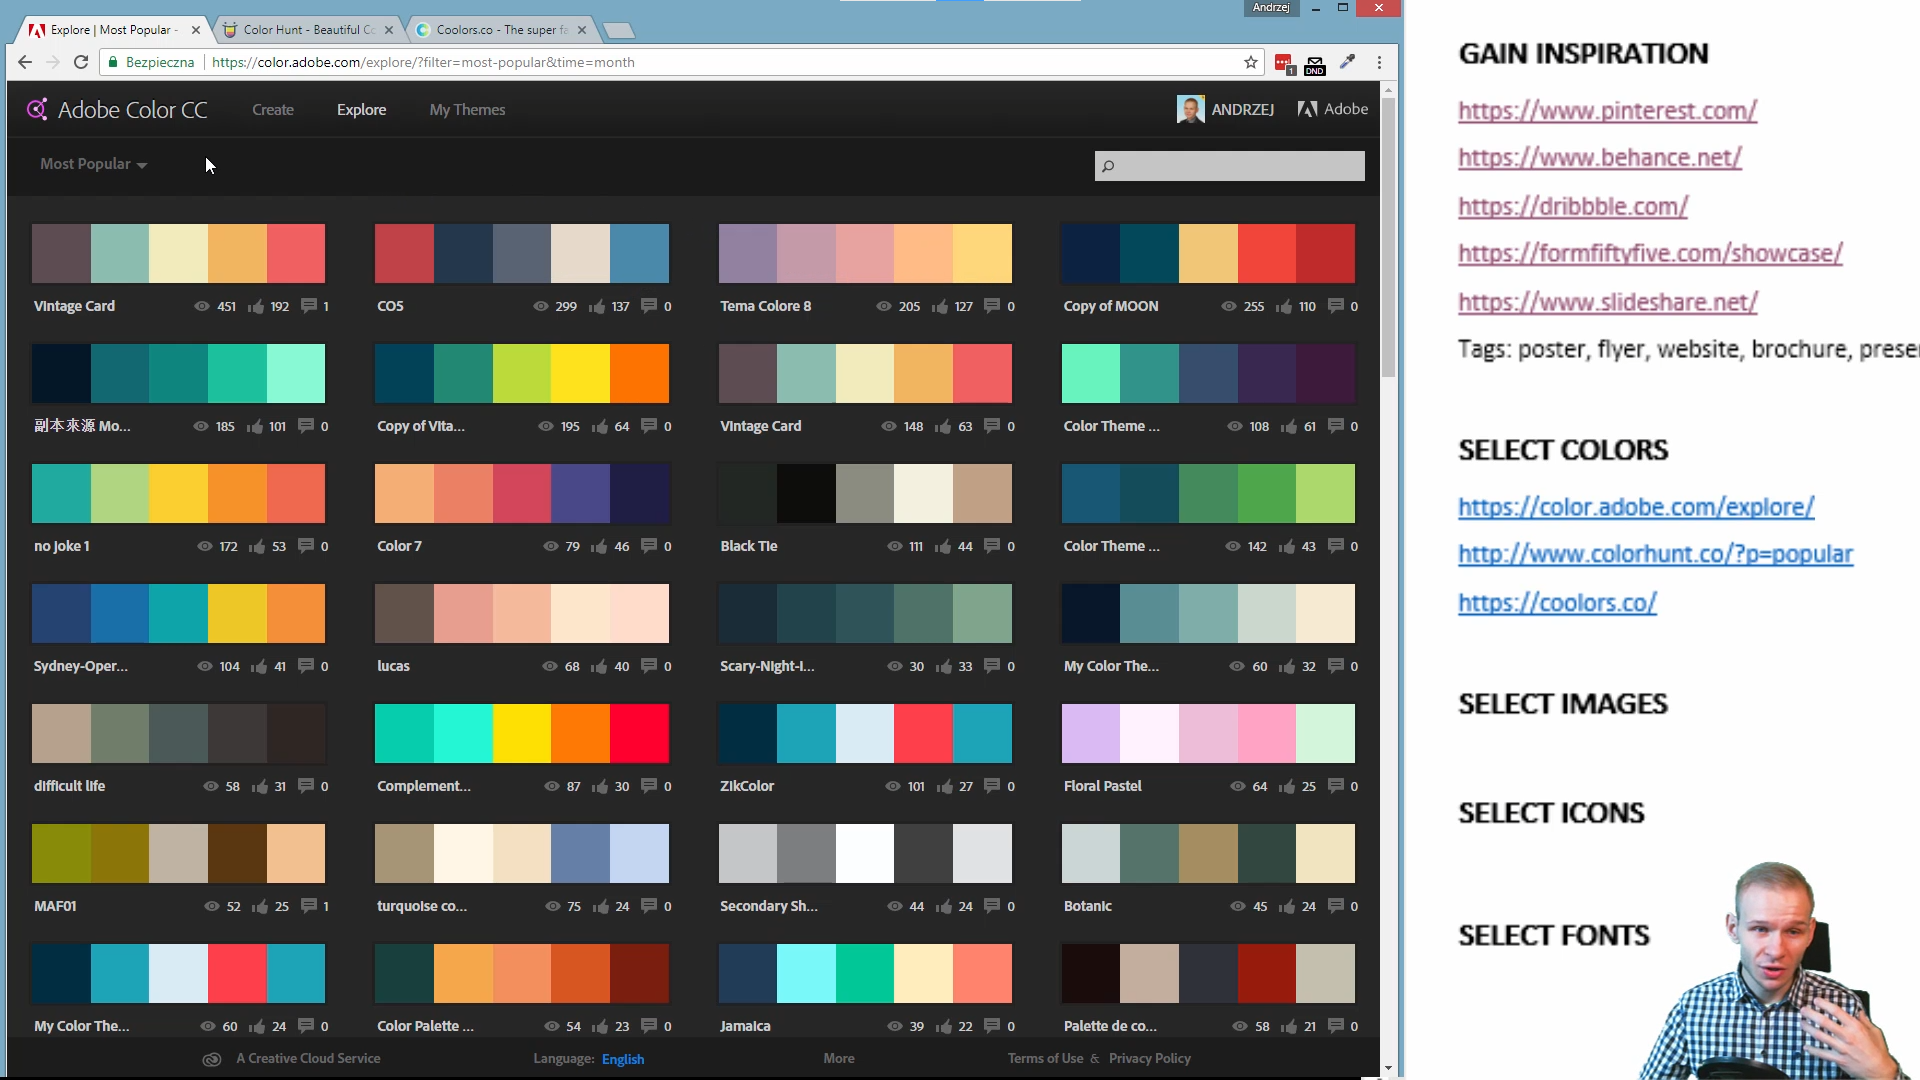
Task: Open the formfiftyfive showcase link
Action: pyautogui.click(x=1650, y=254)
